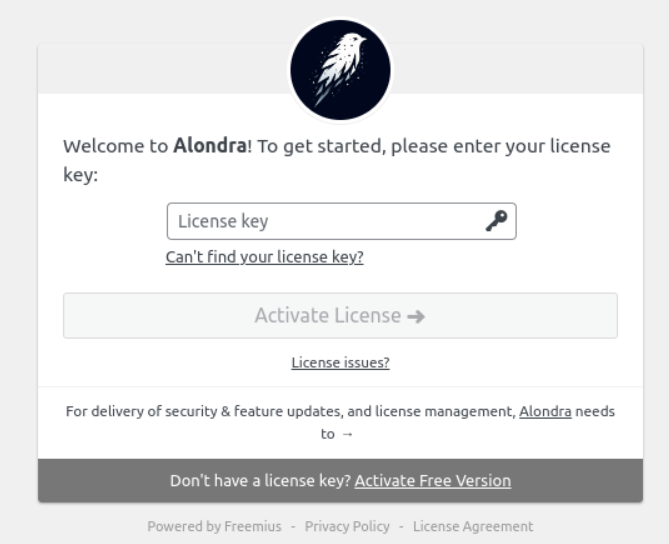The height and width of the screenshot is (544, 669).
Task: Open the 'License issues?' link
Action: [340, 363]
